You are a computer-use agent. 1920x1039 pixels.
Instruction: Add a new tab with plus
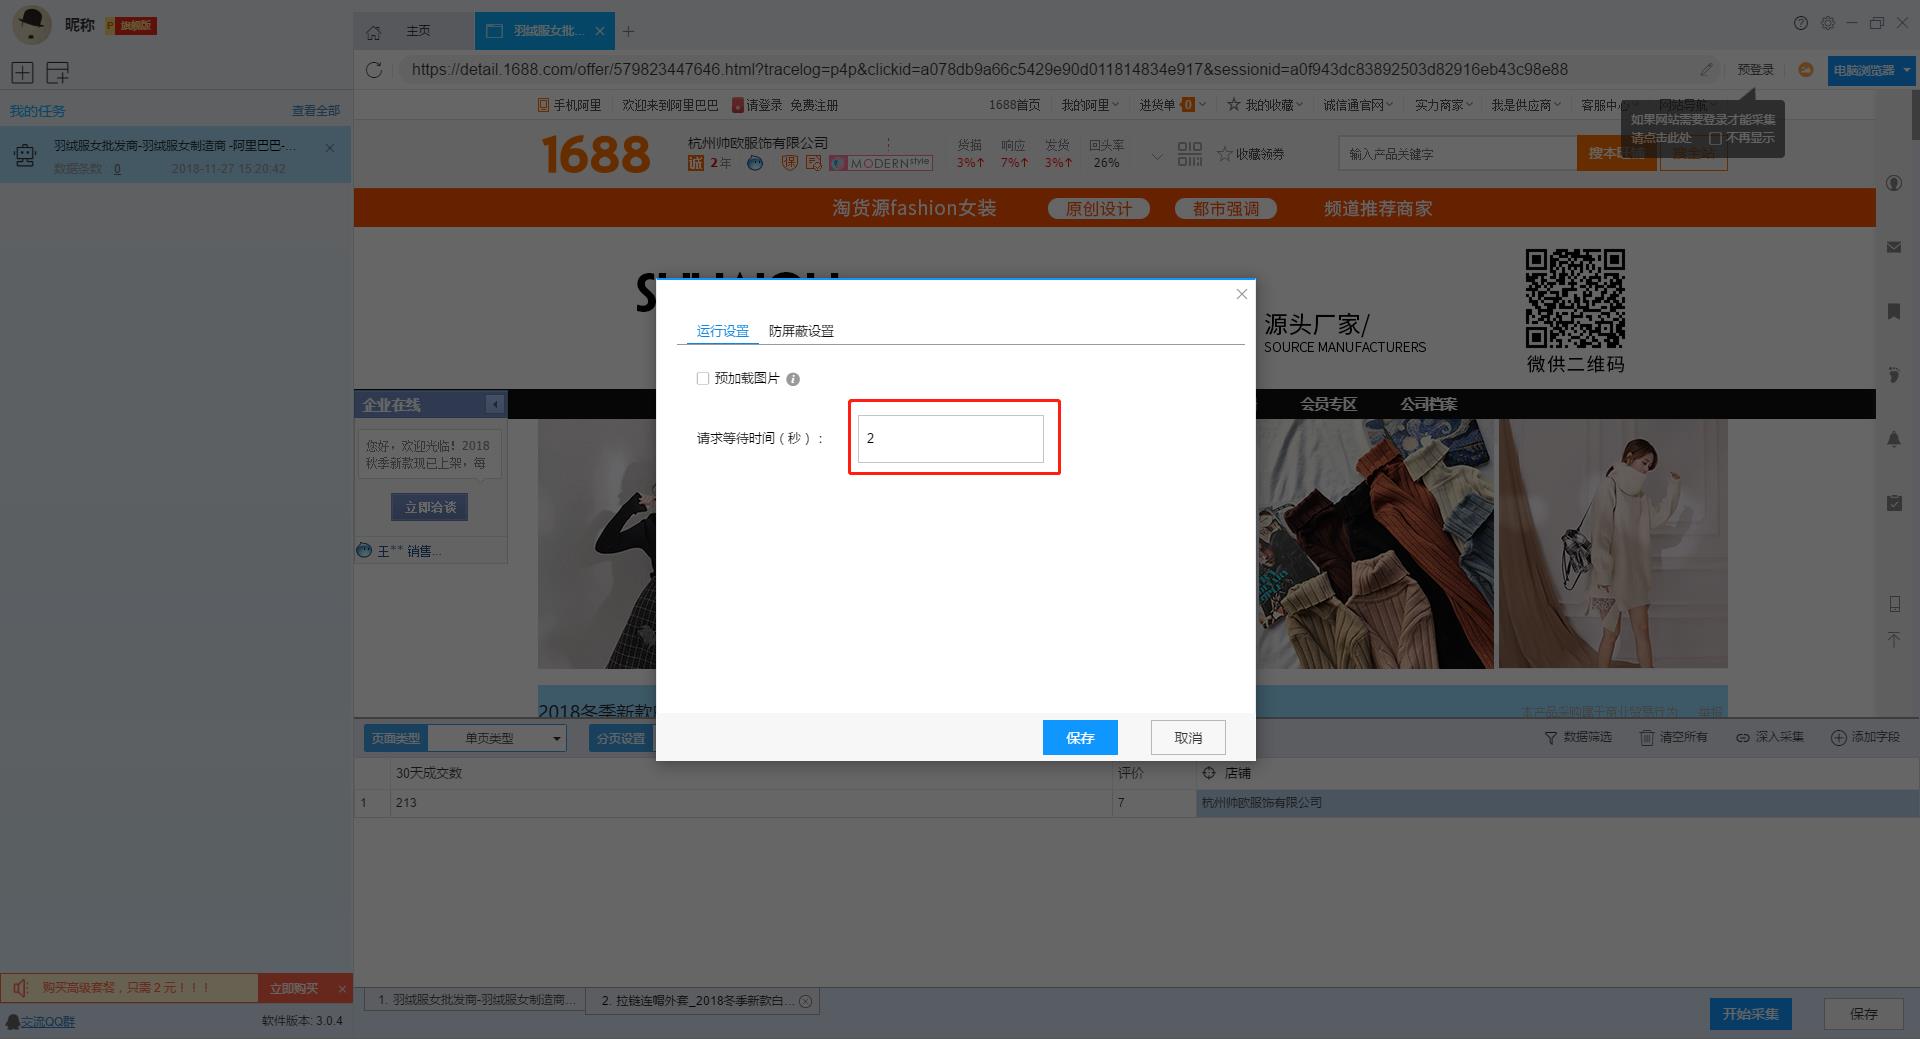coord(628,31)
